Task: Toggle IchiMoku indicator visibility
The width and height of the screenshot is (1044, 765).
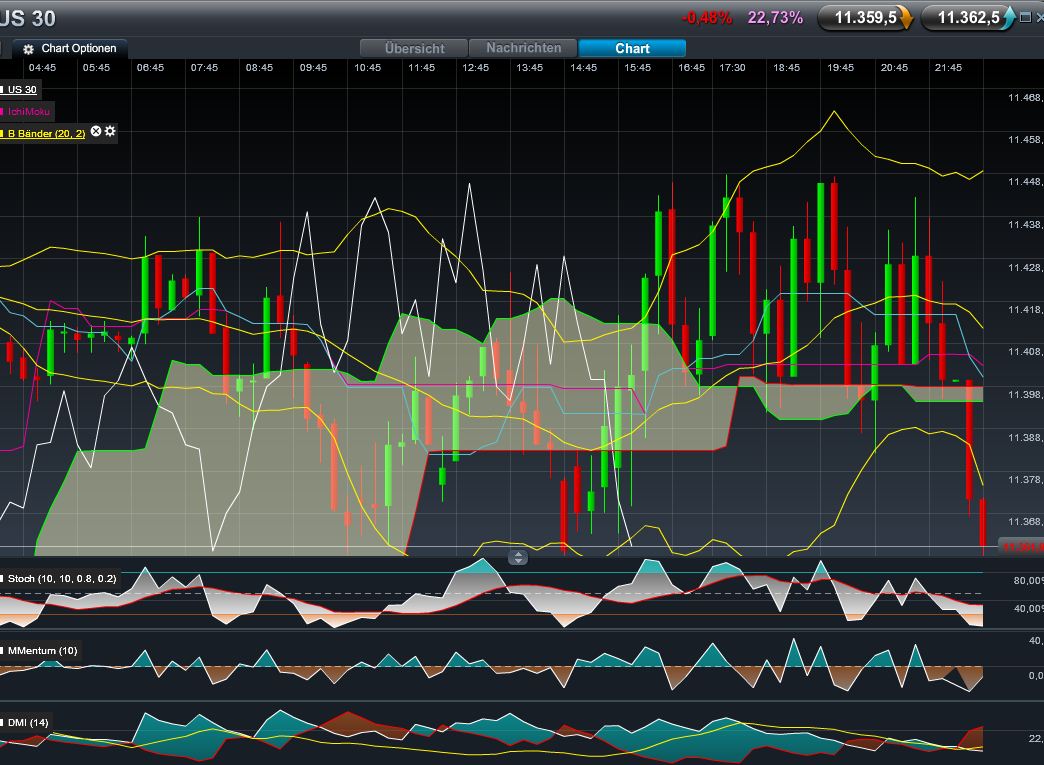Action: tap(30, 111)
